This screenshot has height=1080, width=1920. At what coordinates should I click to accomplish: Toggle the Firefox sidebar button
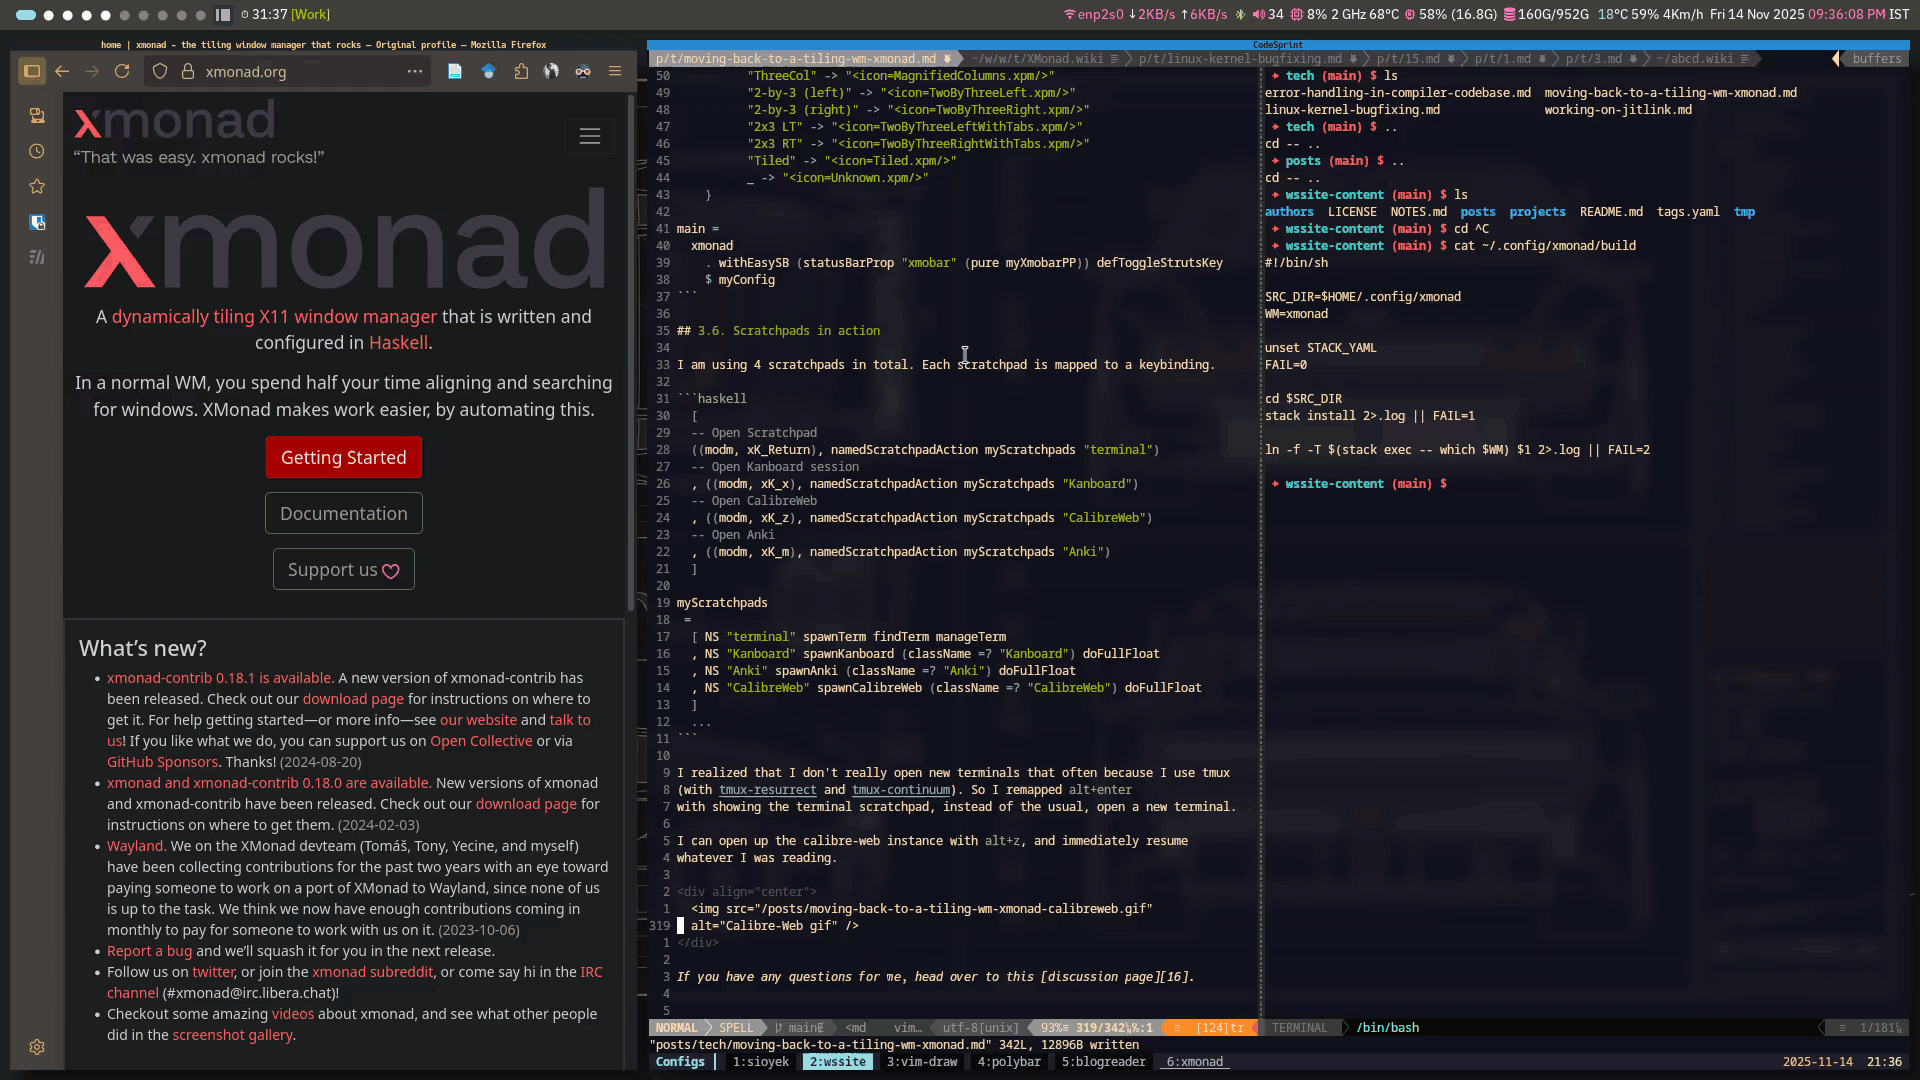pyautogui.click(x=32, y=71)
